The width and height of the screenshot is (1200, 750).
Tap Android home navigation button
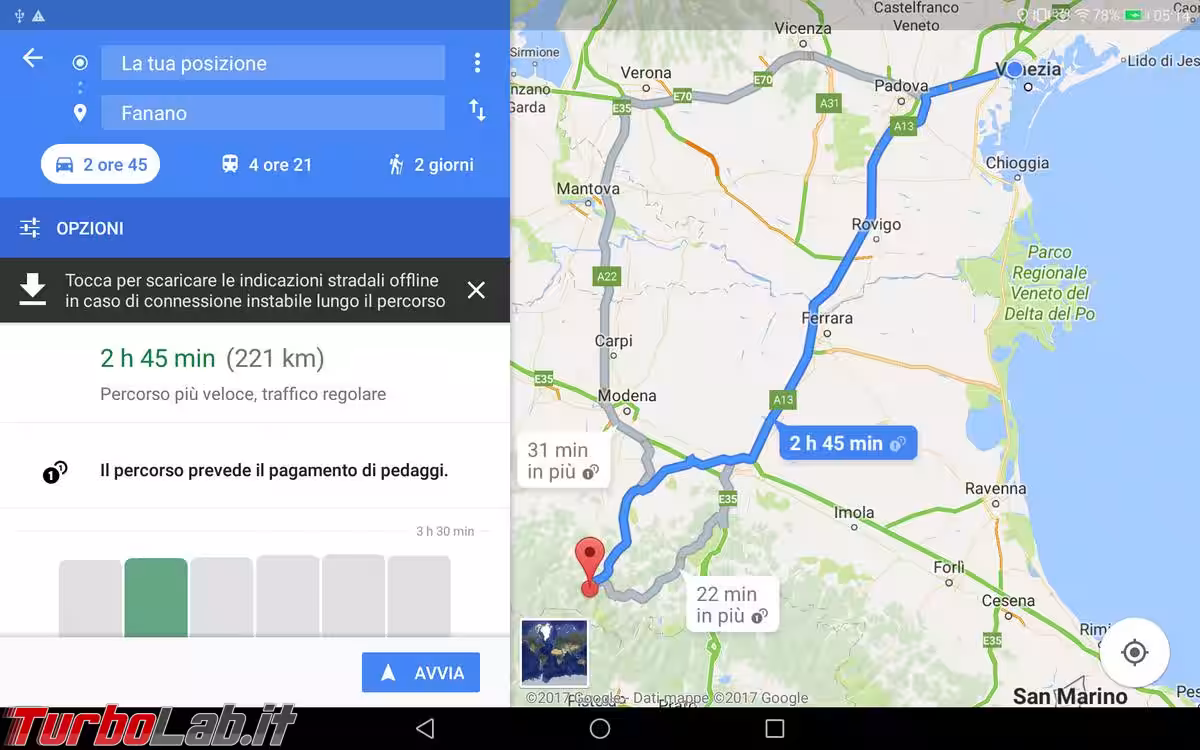click(x=600, y=728)
